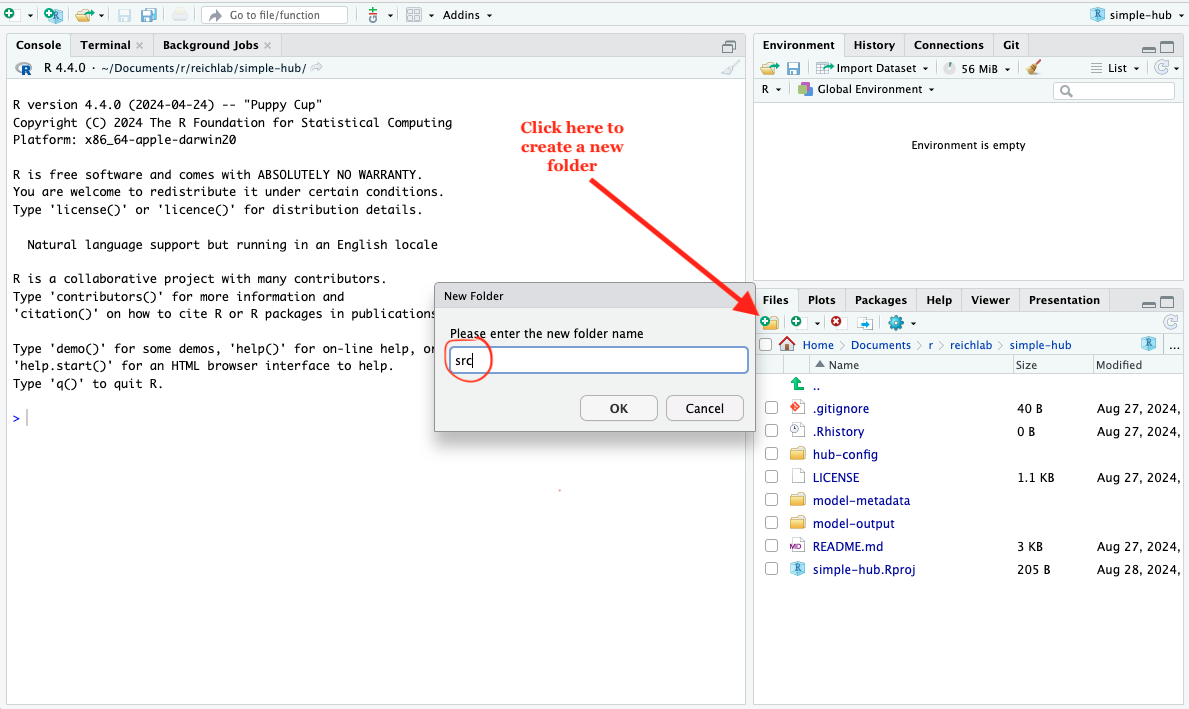This screenshot has height=709, width=1189.
Task: Click New Blank File icon in Files pane
Action: 796,322
